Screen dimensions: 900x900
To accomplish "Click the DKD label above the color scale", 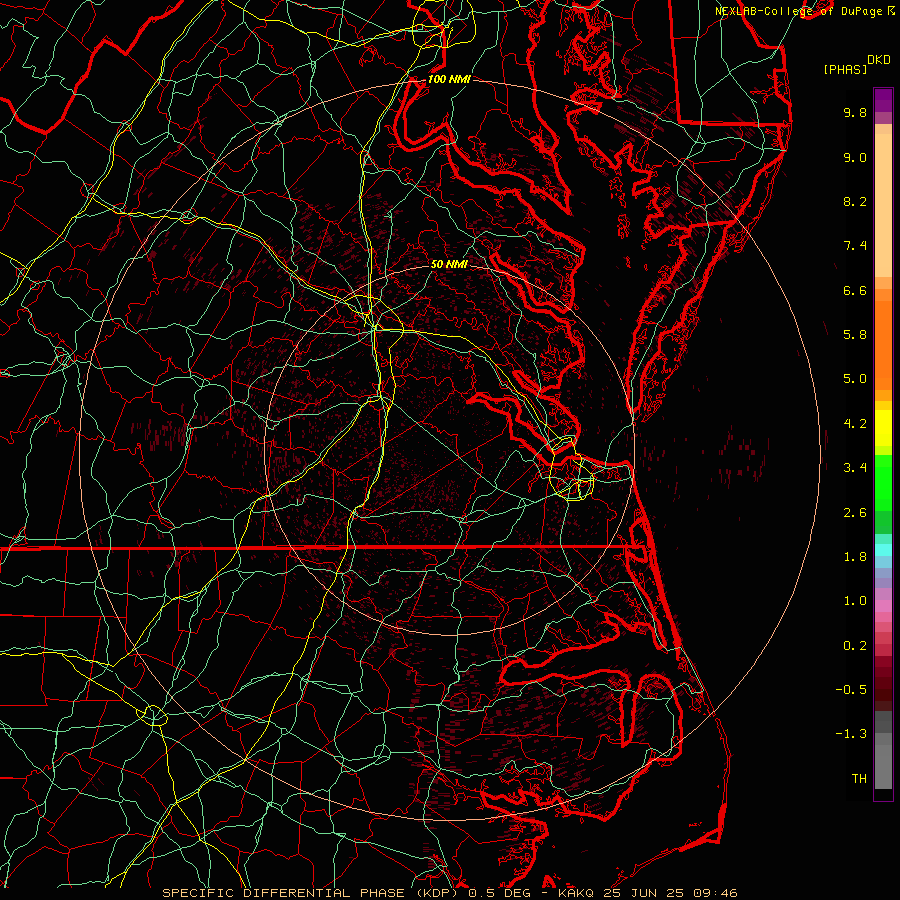I will [x=878, y=60].
